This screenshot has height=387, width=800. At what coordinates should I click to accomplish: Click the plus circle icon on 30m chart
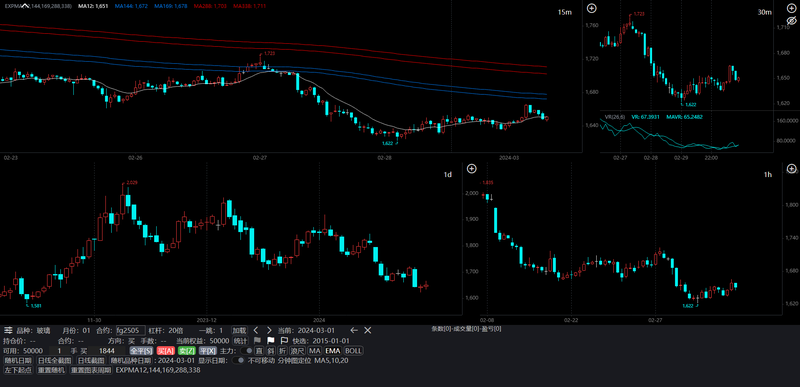[792, 7]
